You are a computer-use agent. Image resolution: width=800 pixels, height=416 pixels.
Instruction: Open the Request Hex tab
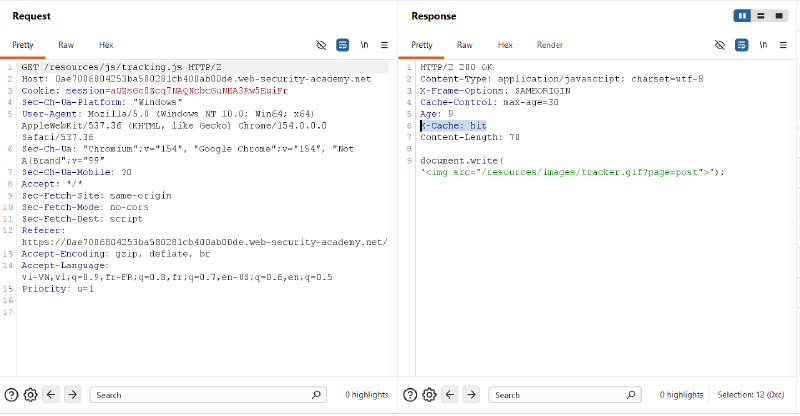point(106,45)
